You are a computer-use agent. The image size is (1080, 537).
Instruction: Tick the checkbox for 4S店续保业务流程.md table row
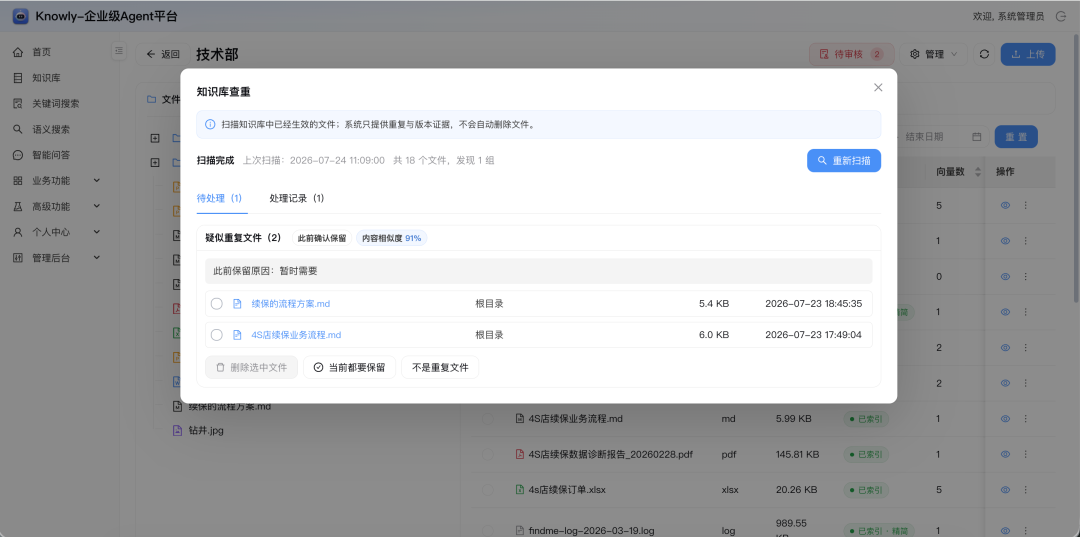[x=488, y=418]
